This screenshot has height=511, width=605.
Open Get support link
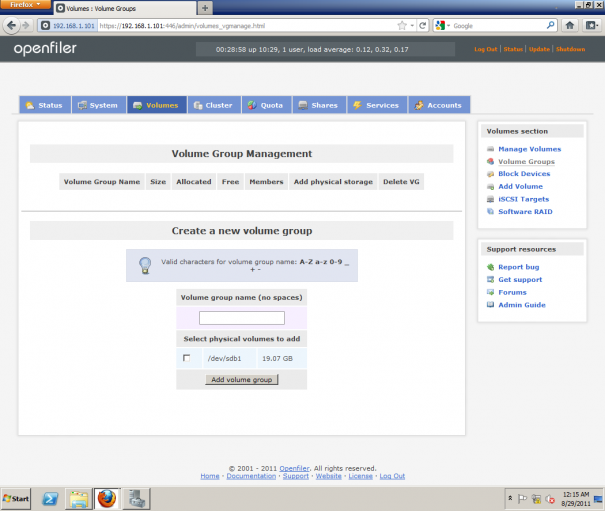click(x=520, y=279)
